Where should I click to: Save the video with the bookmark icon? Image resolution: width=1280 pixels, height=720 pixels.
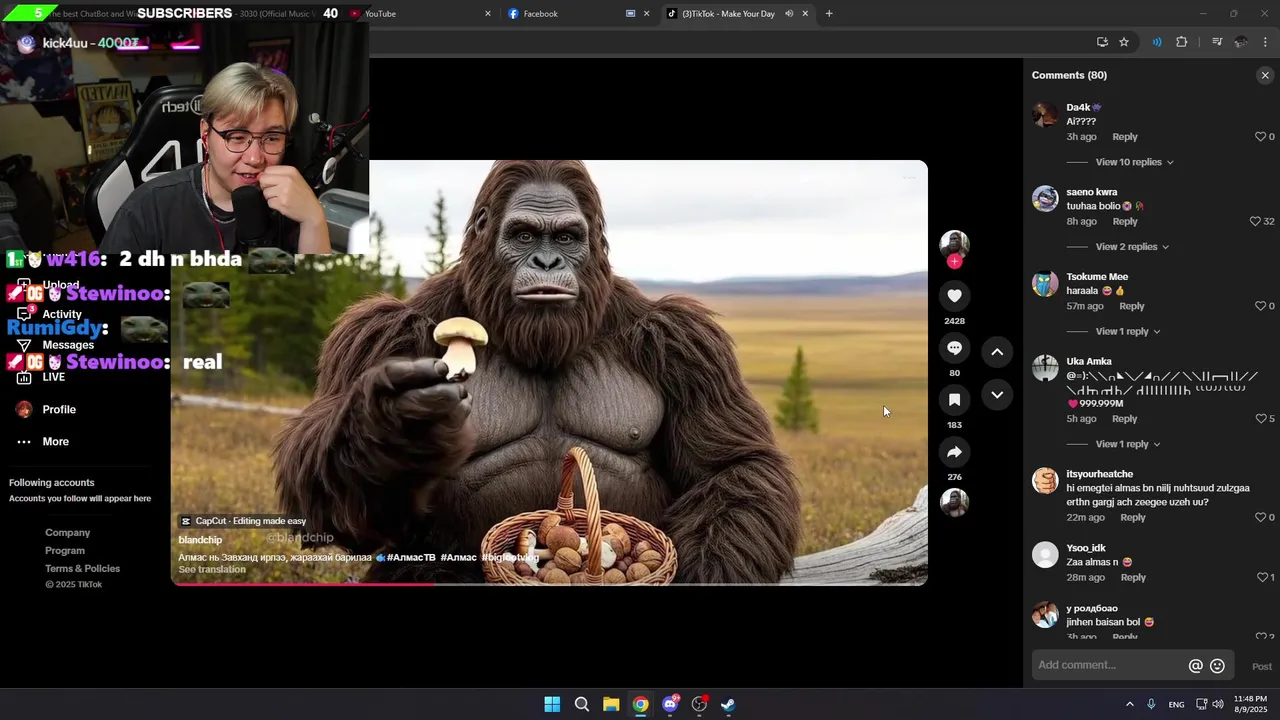954,400
